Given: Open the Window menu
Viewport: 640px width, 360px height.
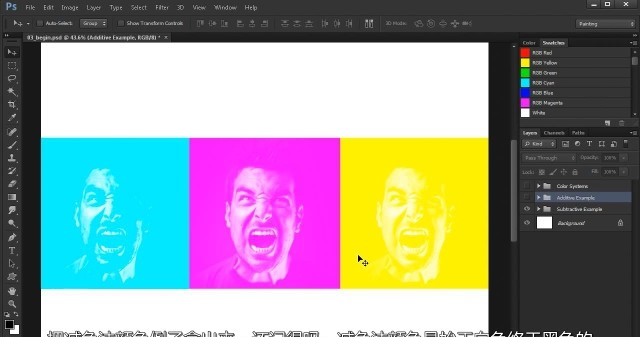Looking at the screenshot, I should point(225,7).
